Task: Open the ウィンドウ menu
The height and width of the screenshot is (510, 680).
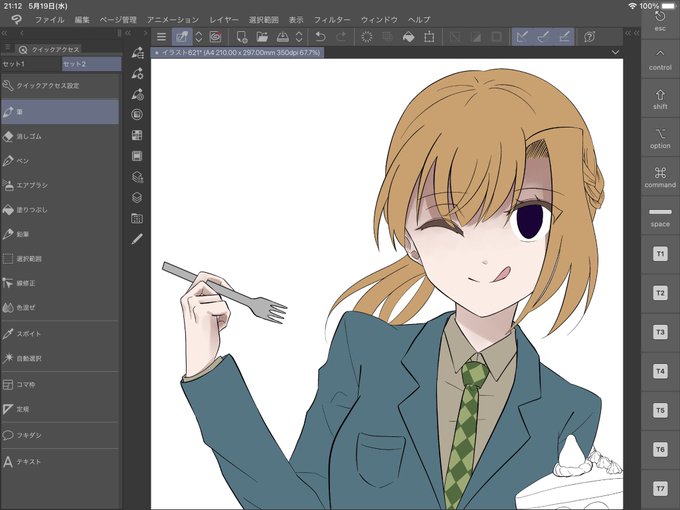Action: pyautogui.click(x=379, y=20)
